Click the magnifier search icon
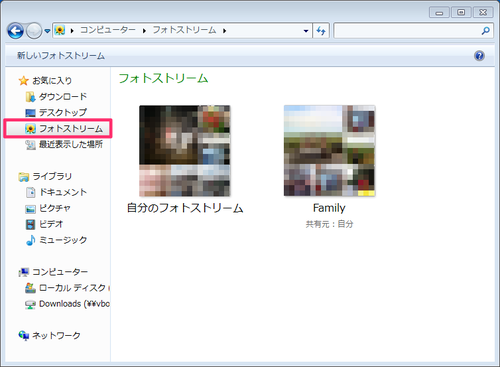 (x=486, y=31)
